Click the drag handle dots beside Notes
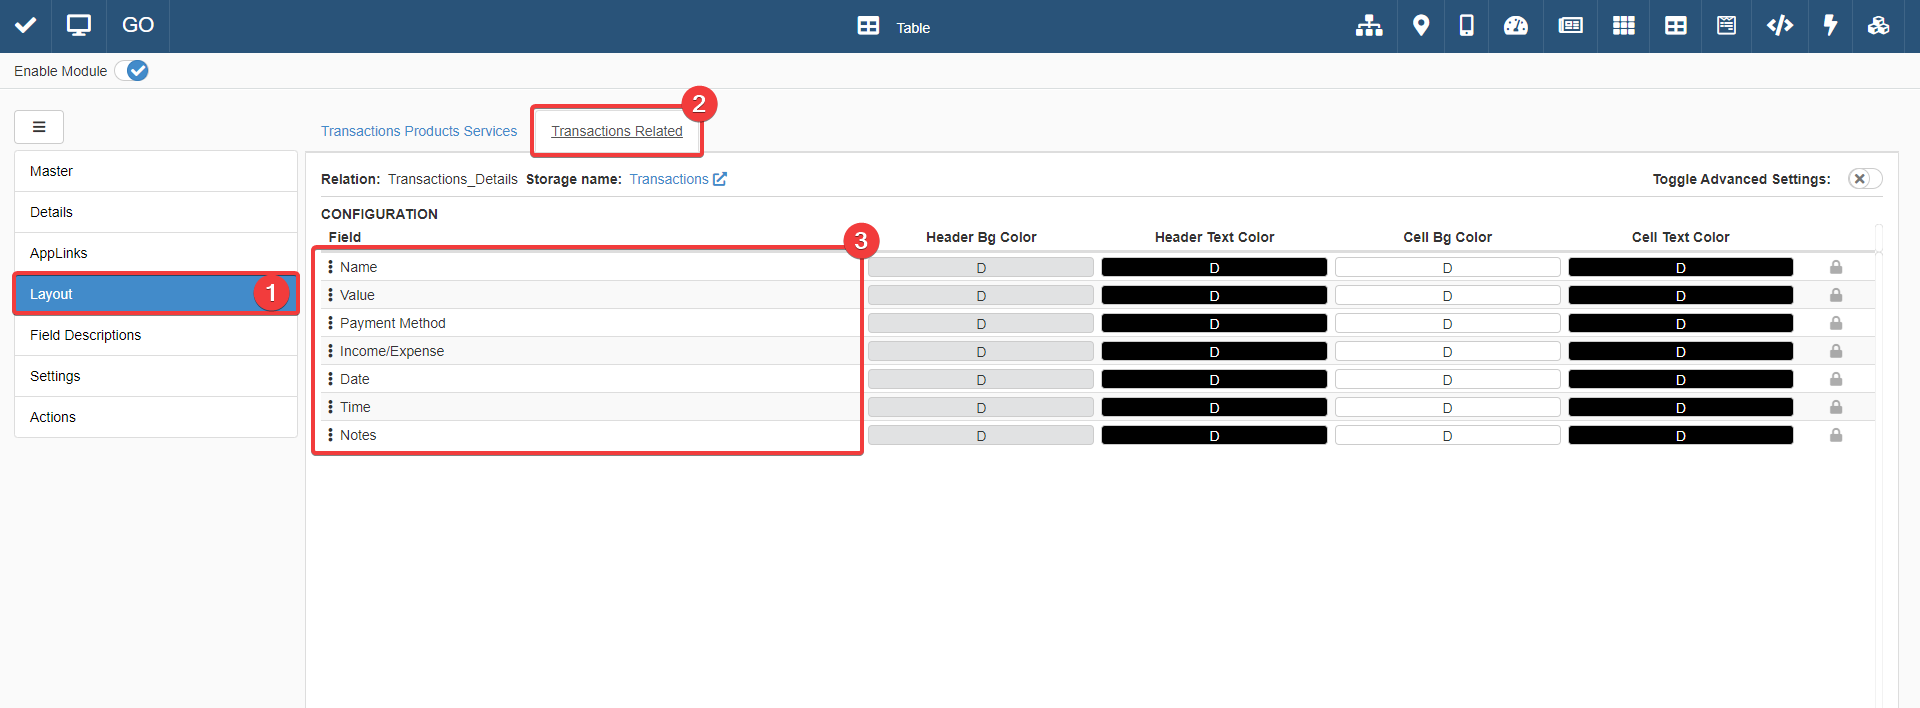Viewport: 1920px width, 708px height. point(330,435)
